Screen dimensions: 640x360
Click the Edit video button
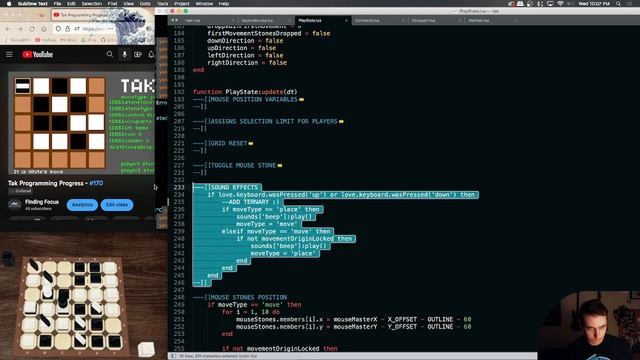(117, 204)
